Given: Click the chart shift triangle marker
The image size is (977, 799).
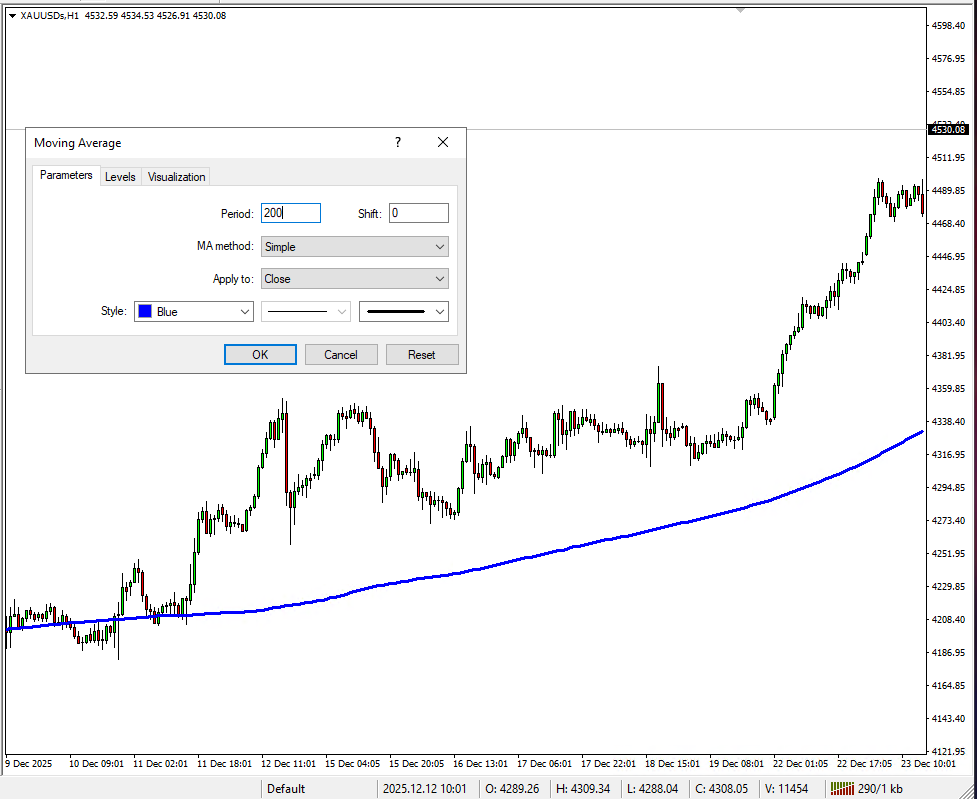Looking at the screenshot, I should tap(740, 9).
